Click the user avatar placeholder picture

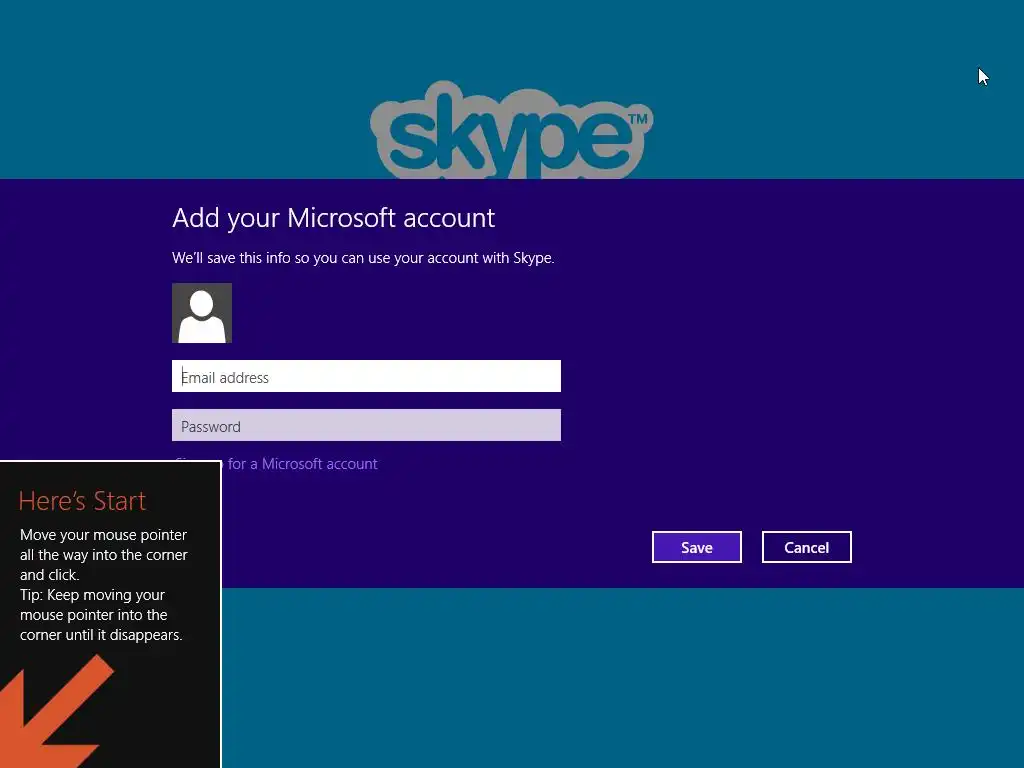[202, 313]
